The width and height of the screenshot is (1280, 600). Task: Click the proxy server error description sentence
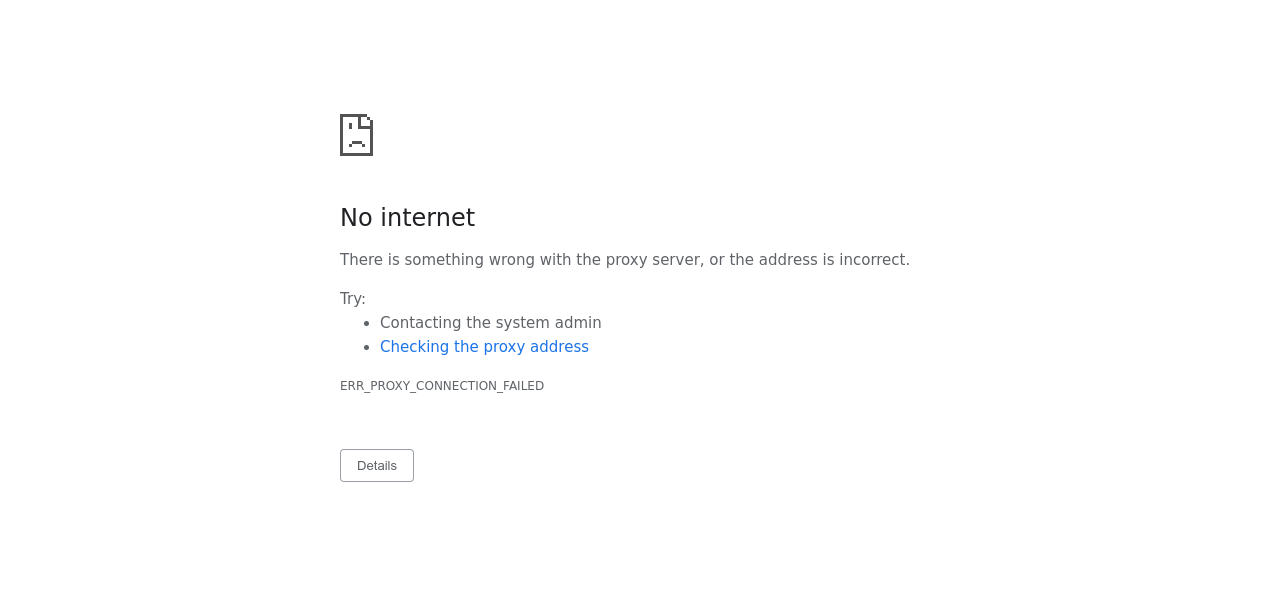pyautogui.click(x=624, y=260)
